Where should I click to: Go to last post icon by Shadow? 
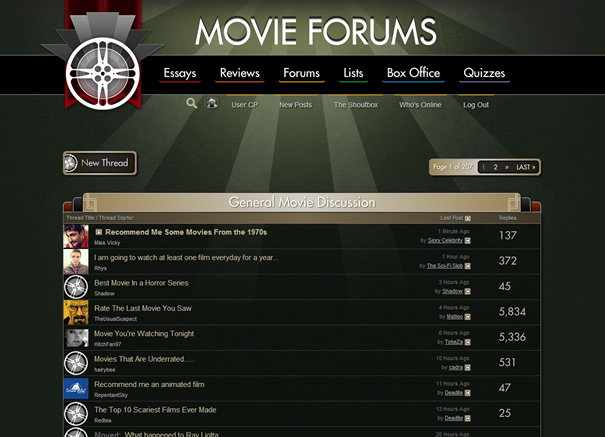pos(468,291)
